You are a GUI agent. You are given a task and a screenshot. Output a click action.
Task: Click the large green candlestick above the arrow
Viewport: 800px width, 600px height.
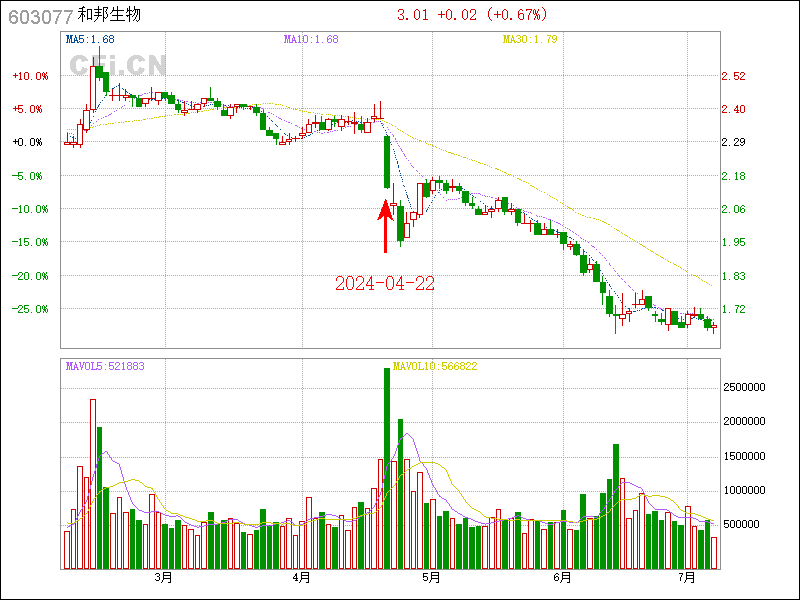coord(387,162)
